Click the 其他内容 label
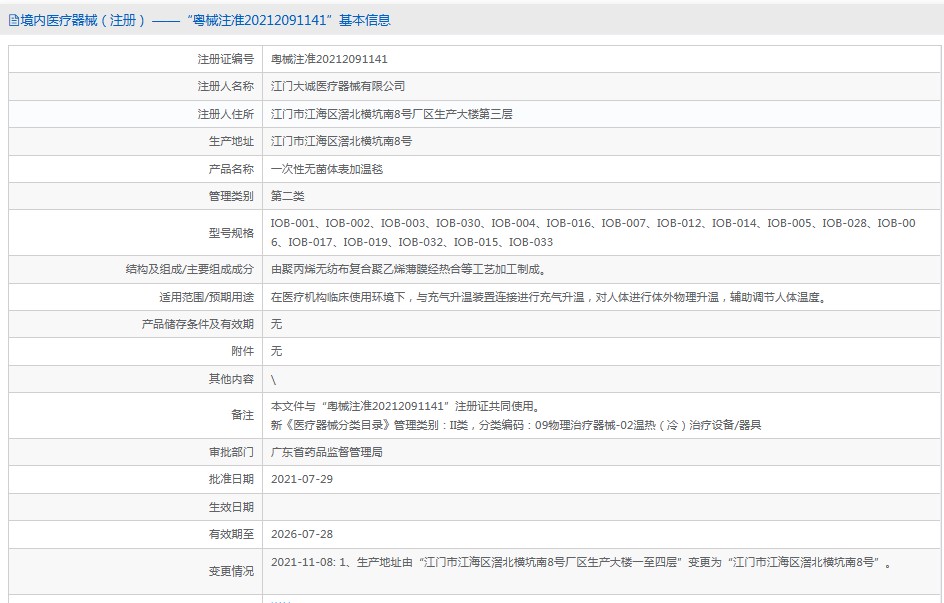The image size is (944, 603). [x=231, y=379]
